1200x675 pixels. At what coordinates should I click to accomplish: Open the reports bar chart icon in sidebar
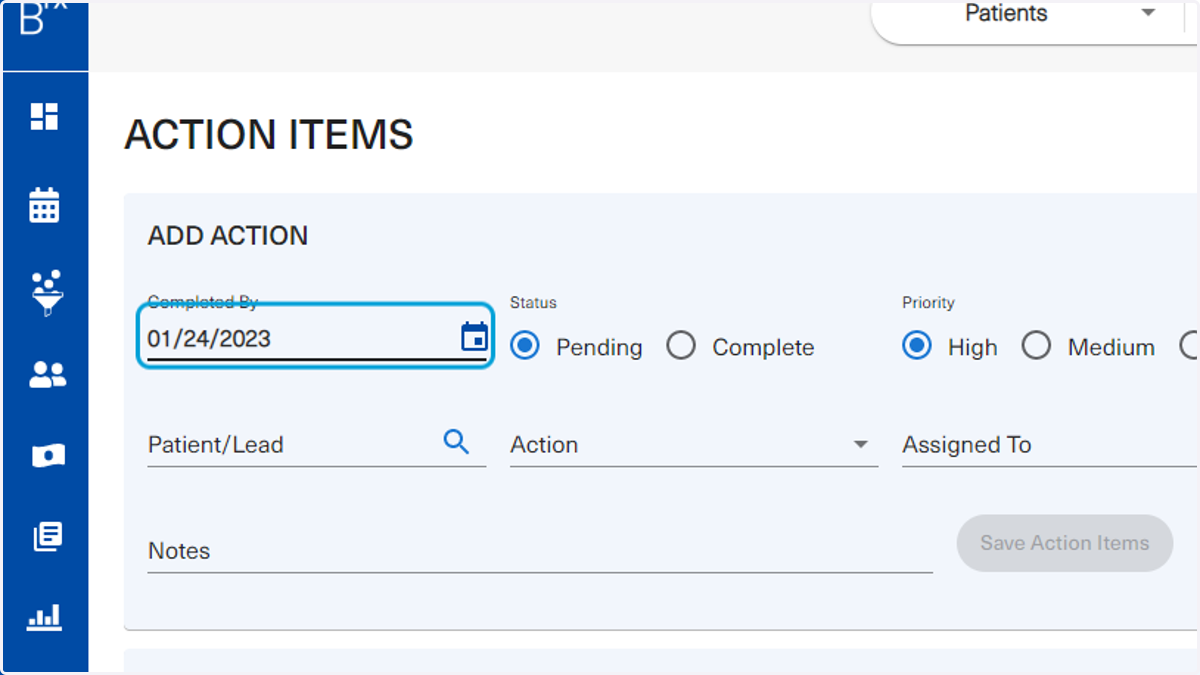44,617
